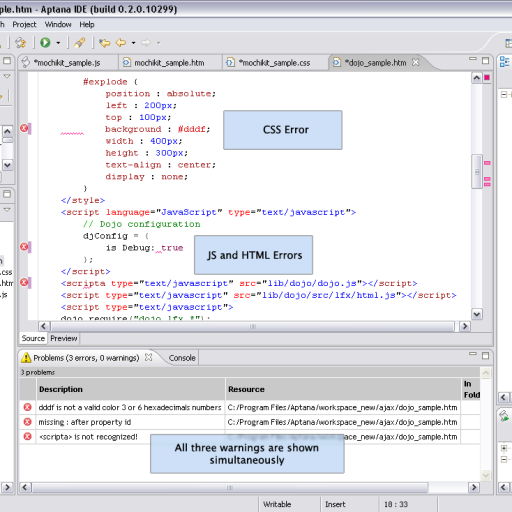Click the up arrow of editor vertical scrollbar
Image resolution: width=512 pixels, height=512 pixels.
477,78
